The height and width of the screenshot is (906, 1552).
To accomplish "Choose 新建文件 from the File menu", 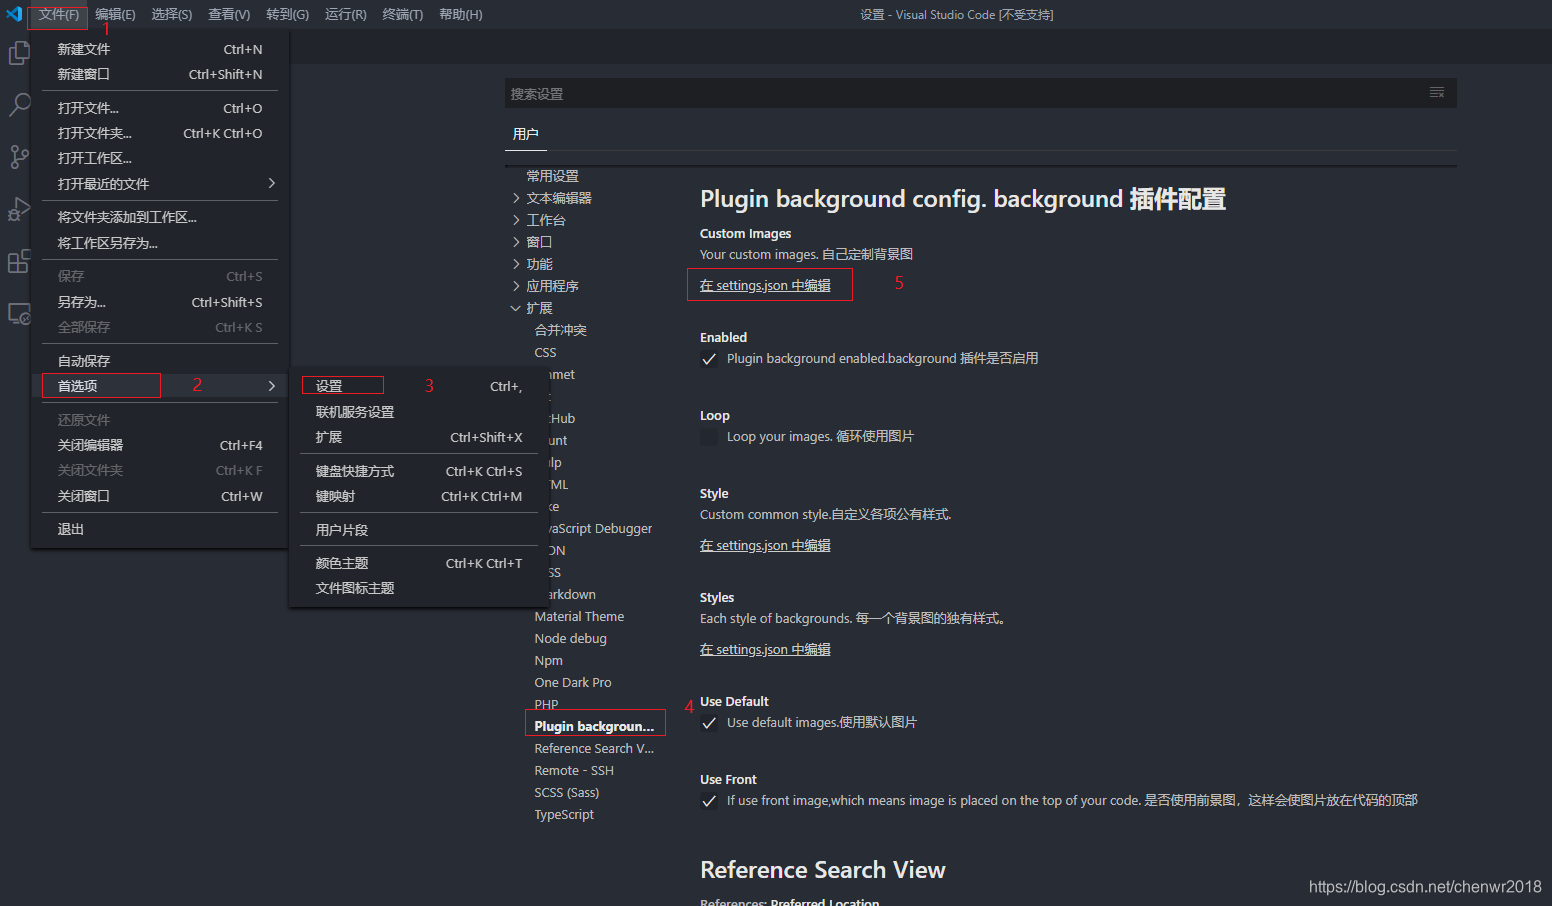I will (x=160, y=49).
